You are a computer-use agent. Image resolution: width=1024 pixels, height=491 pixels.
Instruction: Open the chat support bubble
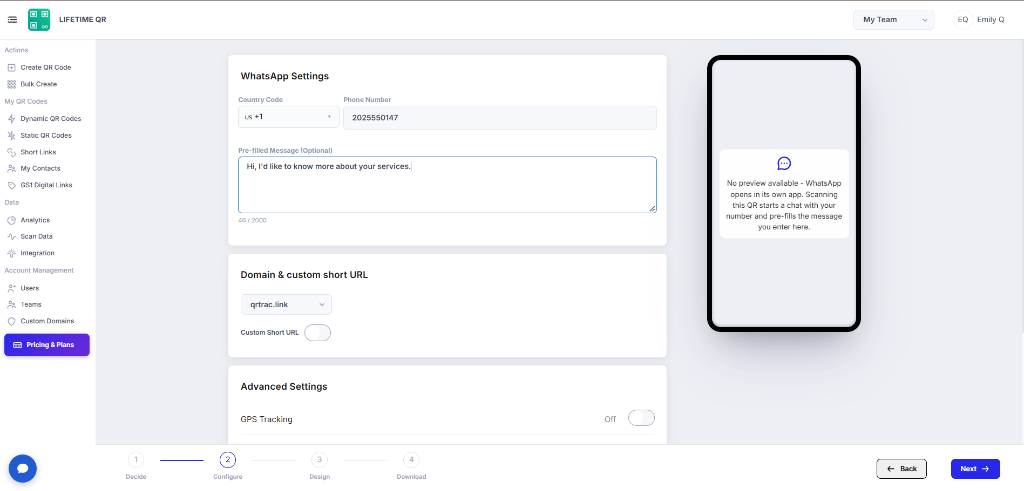23,468
